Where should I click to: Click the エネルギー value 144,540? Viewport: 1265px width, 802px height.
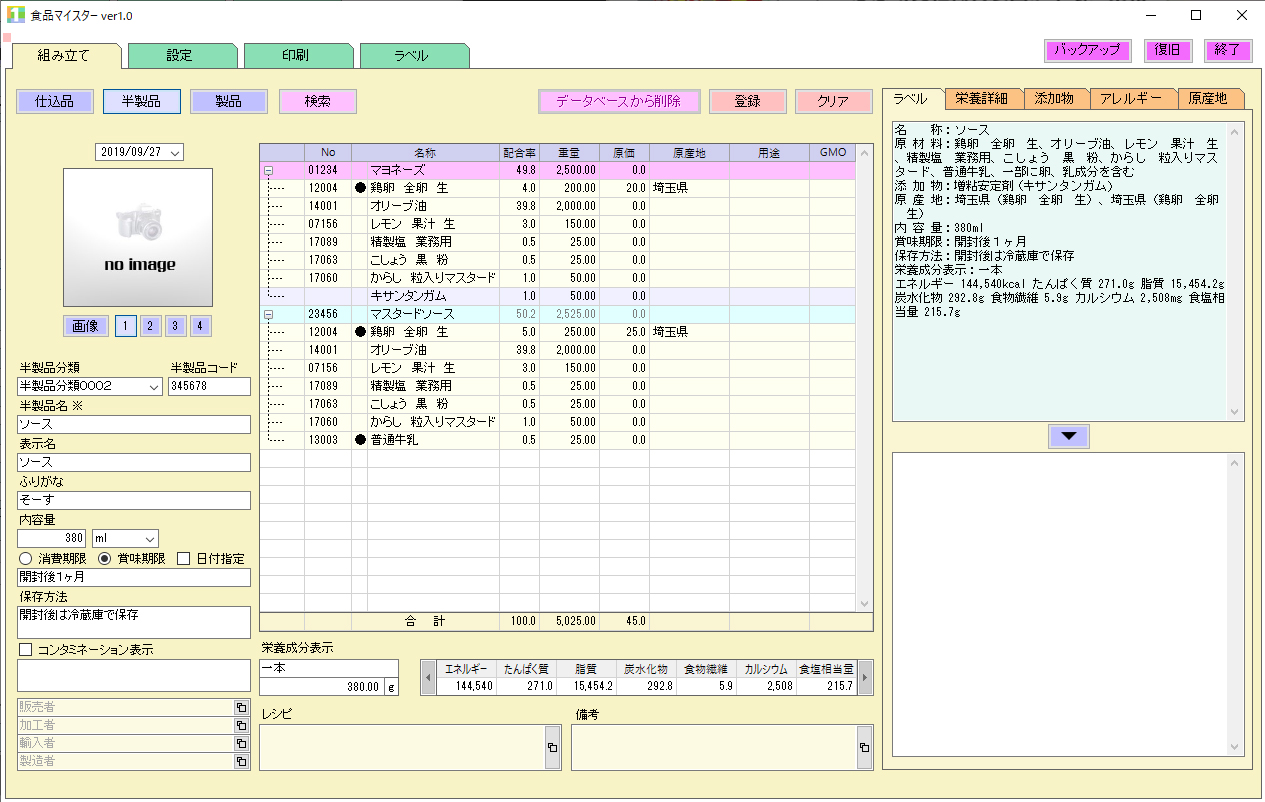pyautogui.click(x=467, y=686)
